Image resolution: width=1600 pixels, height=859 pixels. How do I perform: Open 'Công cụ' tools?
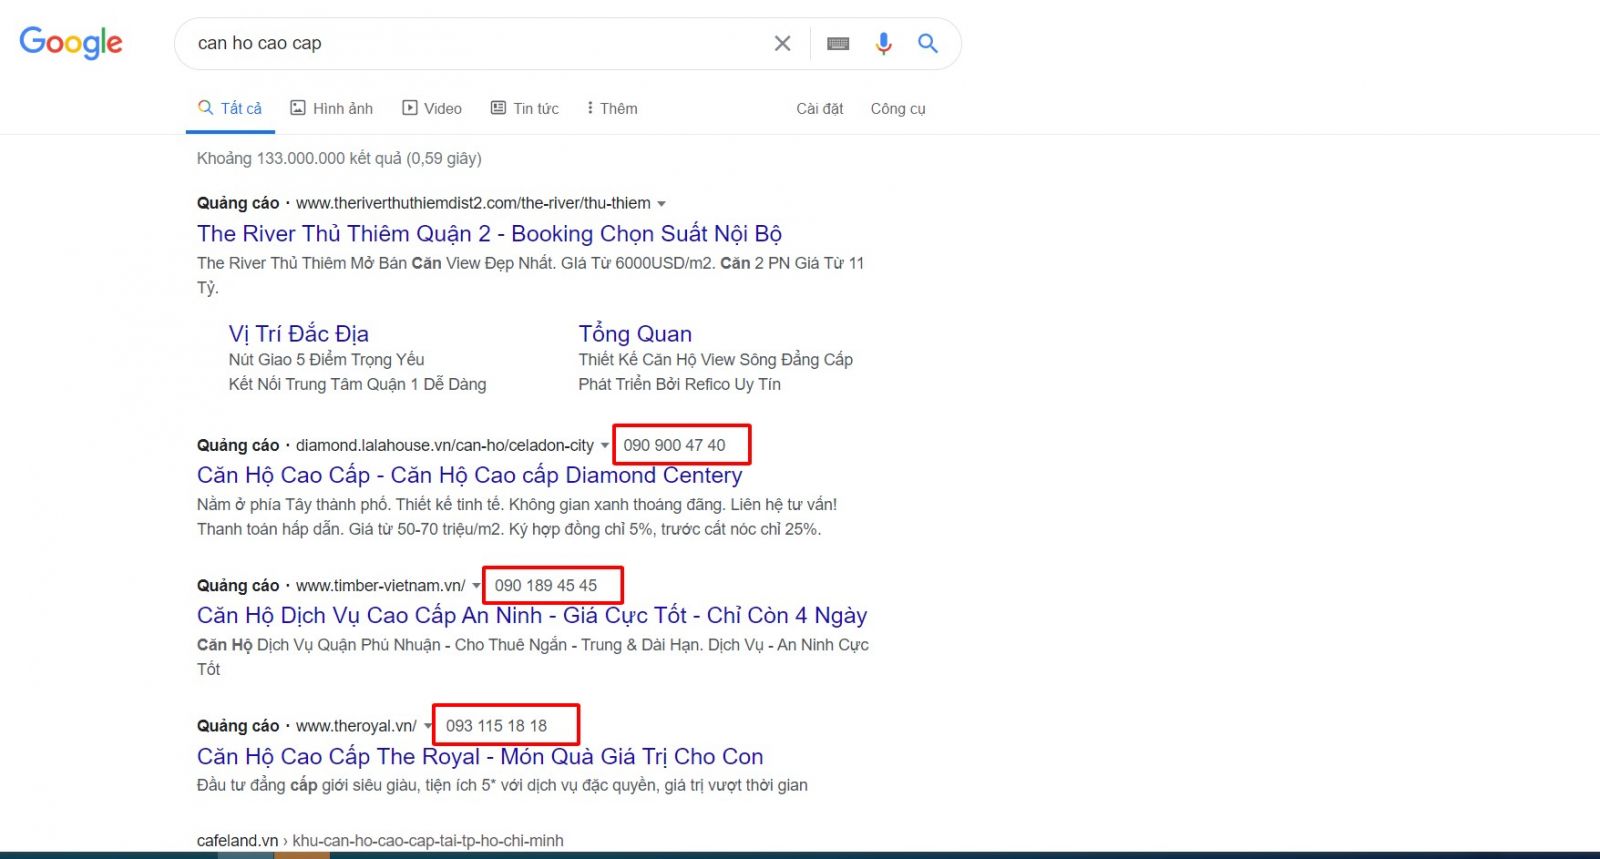coord(898,108)
